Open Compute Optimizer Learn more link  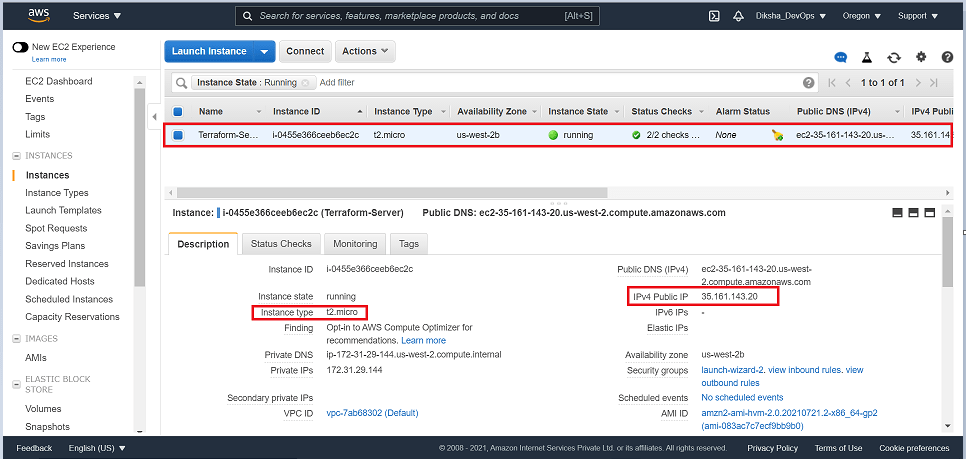[423, 341]
